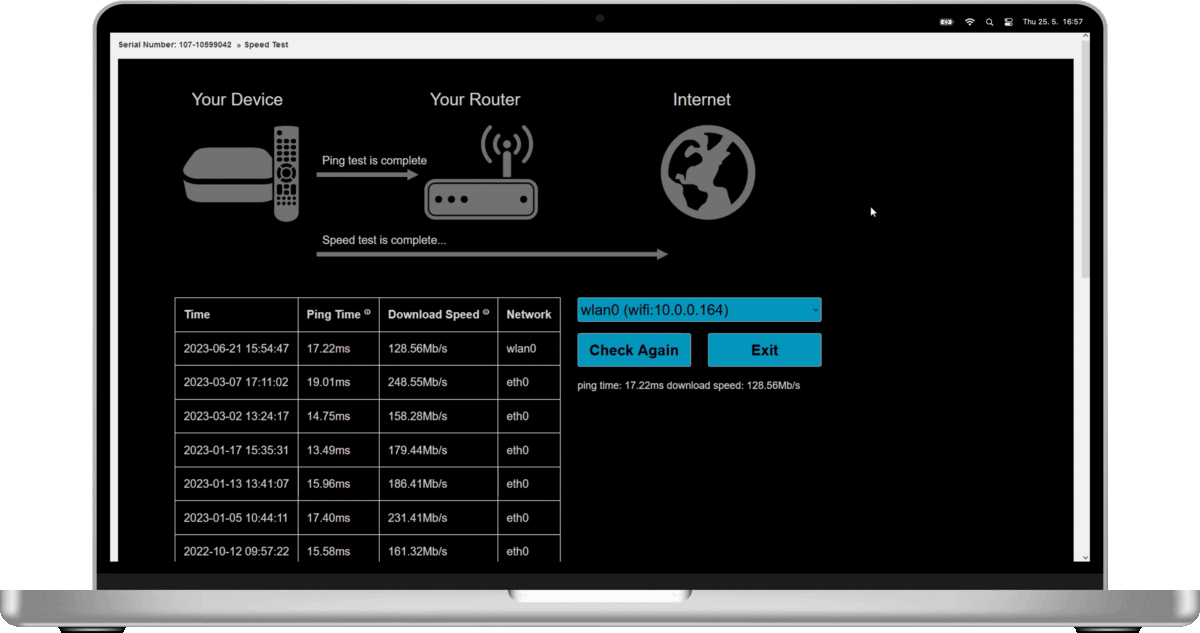Click the Serial Number breadcrumb link
The height and width of the screenshot is (633, 1200).
175,45
